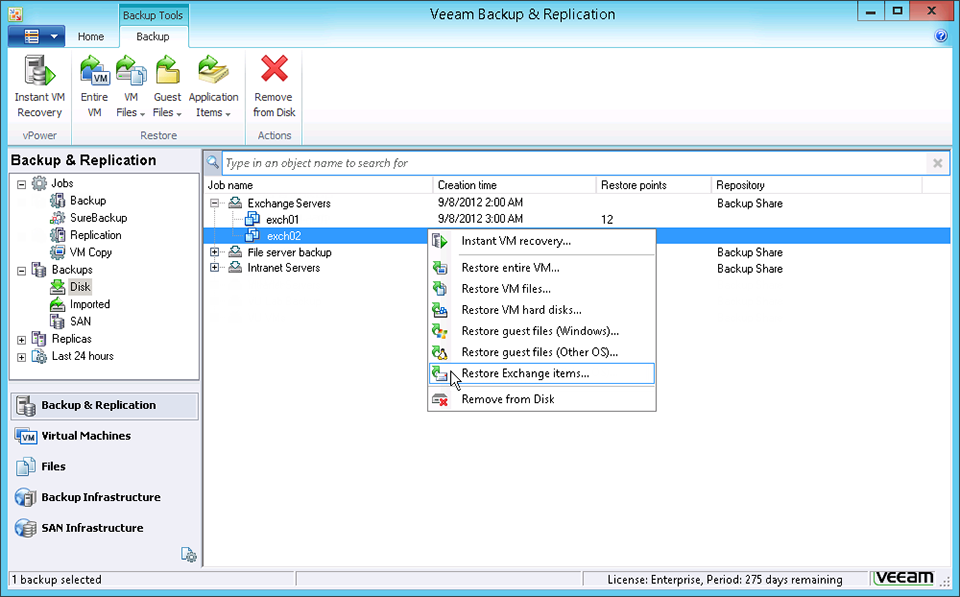Choose Remove from Disk context menu entry
This screenshot has height=597, width=960.
point(542,399)
